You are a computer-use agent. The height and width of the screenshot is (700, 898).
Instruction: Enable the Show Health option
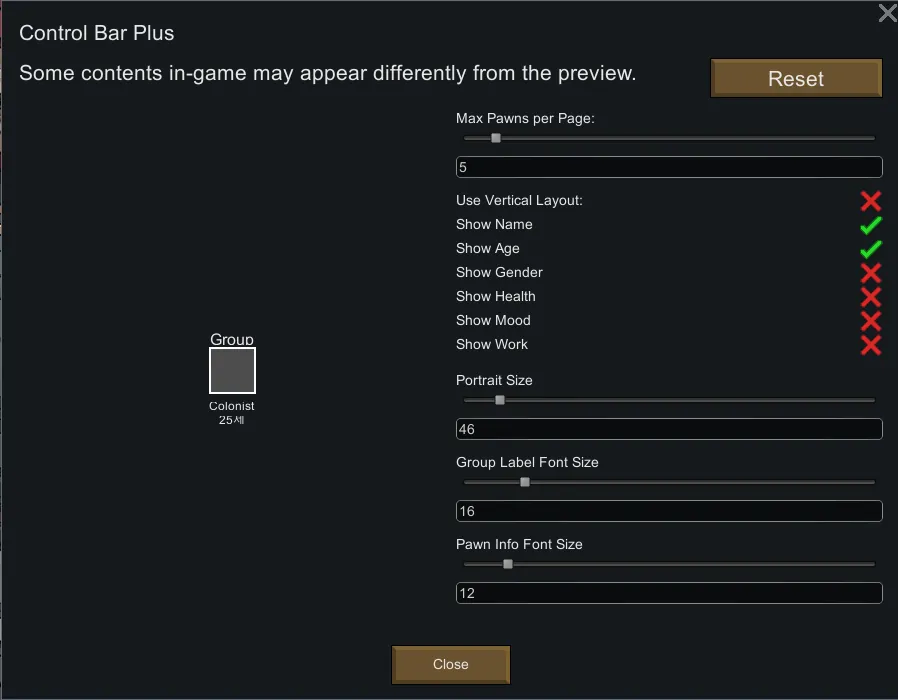870,297
